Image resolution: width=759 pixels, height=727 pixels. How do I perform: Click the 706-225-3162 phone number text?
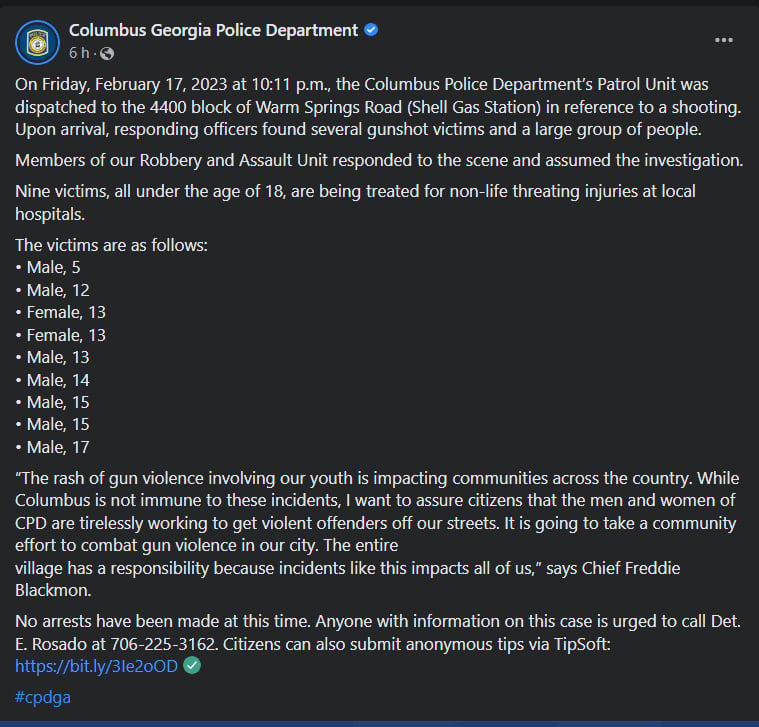[x=163, y=644]
